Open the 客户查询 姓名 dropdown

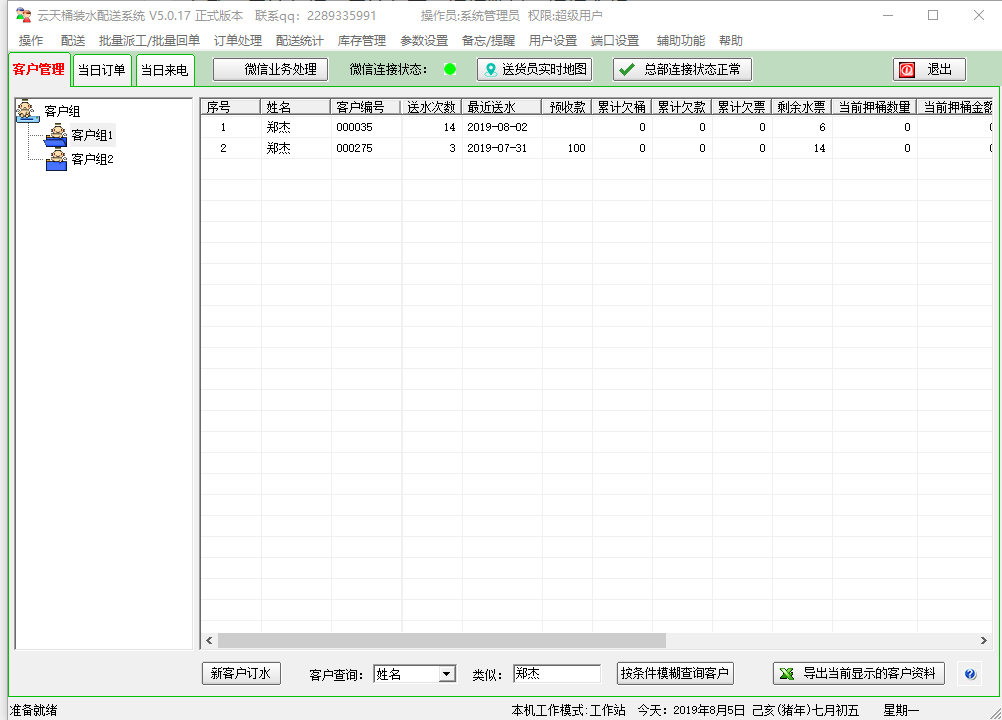point(447,674)
